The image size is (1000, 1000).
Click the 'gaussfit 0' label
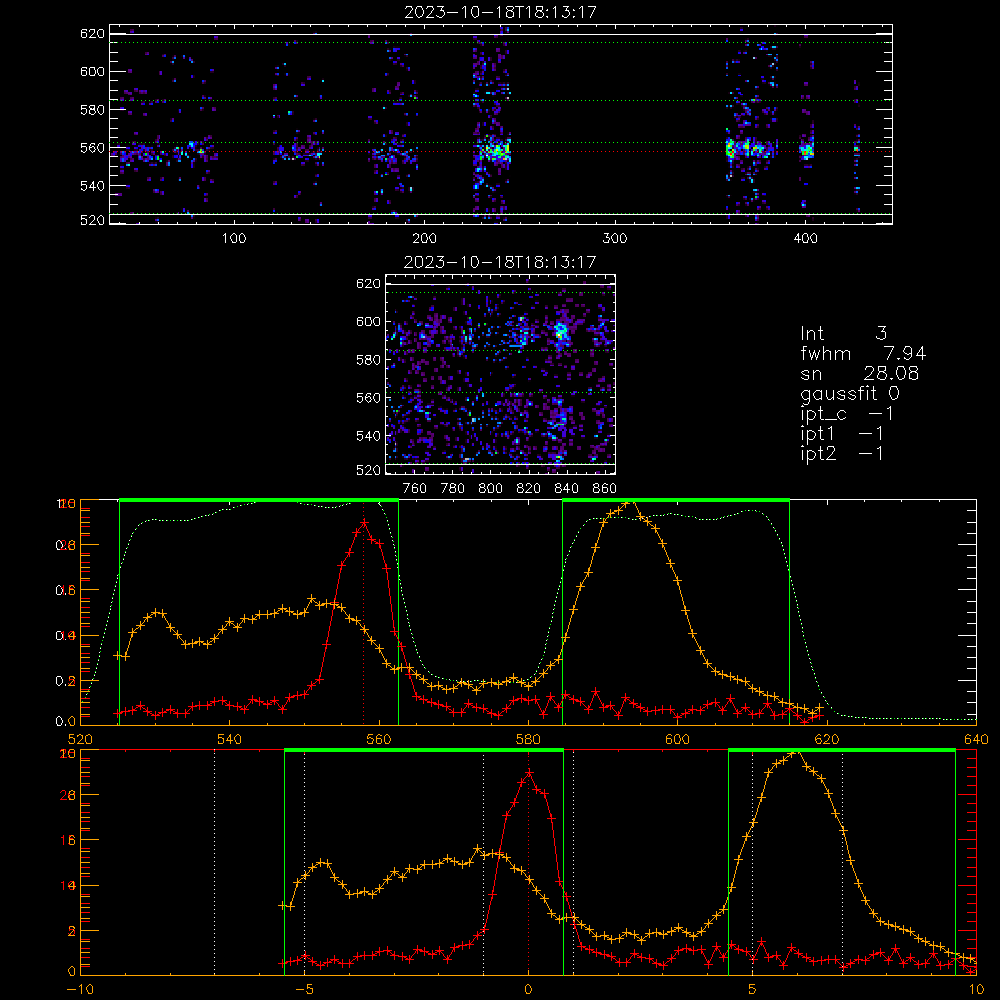(850, 393)
